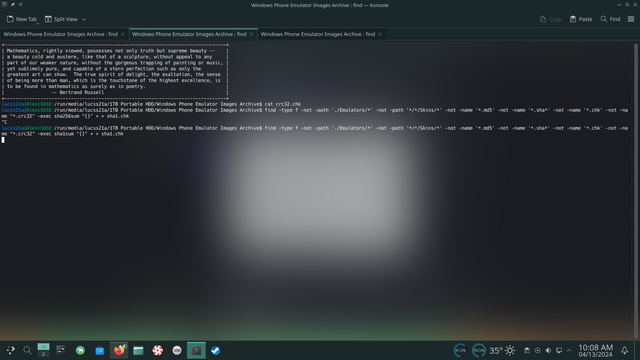
Task: Open the Find search bar
Action: click(x=610, y=19)
